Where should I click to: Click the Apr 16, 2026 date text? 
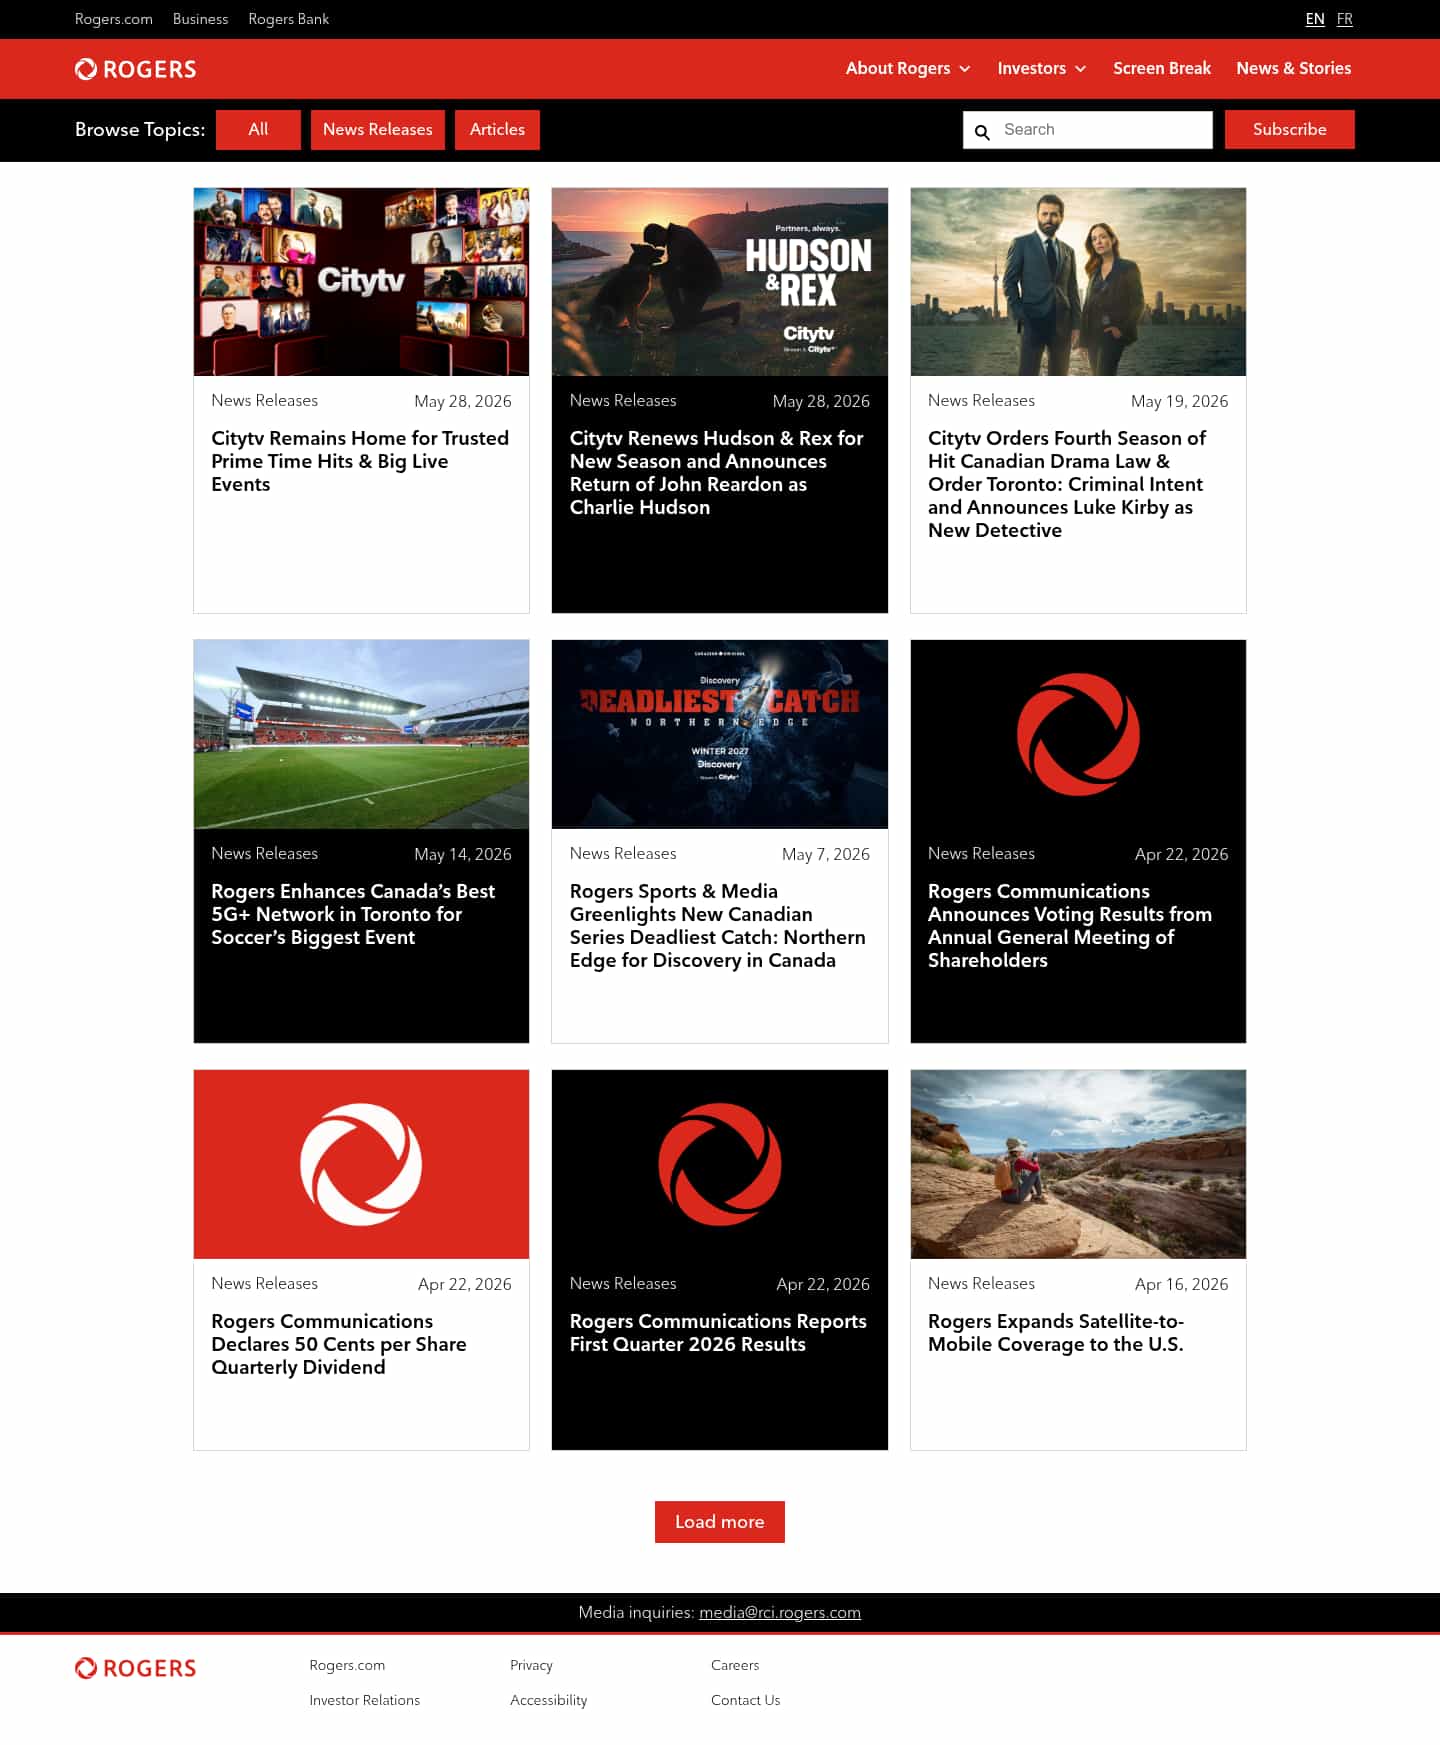point(1182,1284)
